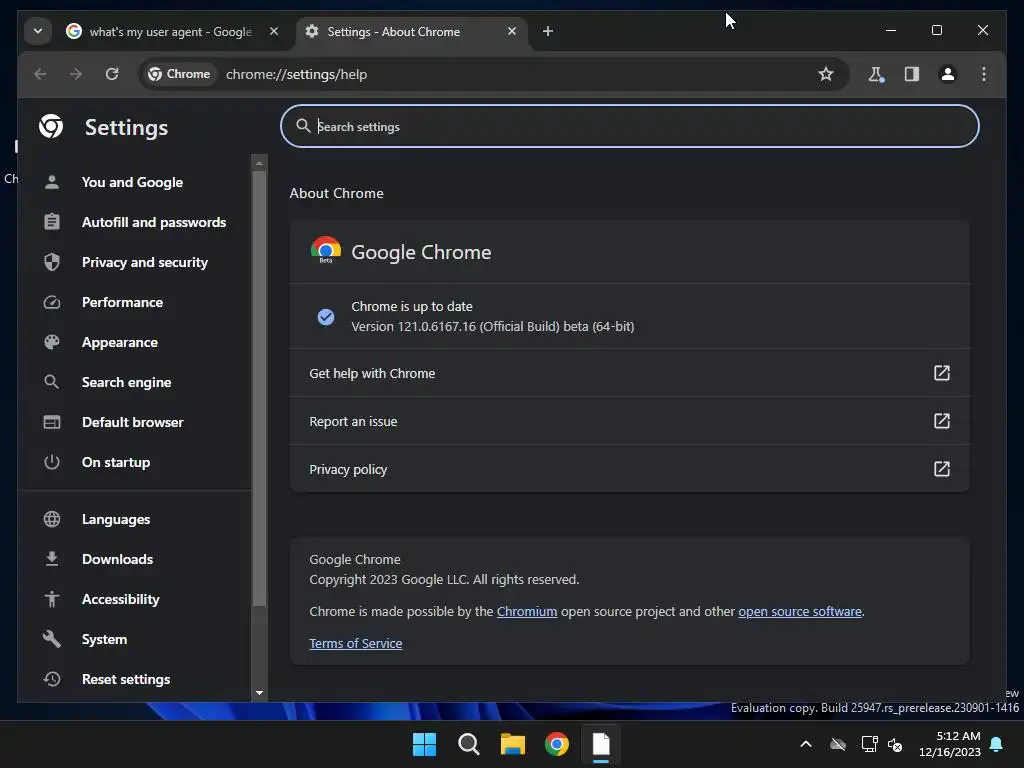The width and height of the screenshot is (1024, 768).
Task: Focus the Search settings field
Action: 630,126
